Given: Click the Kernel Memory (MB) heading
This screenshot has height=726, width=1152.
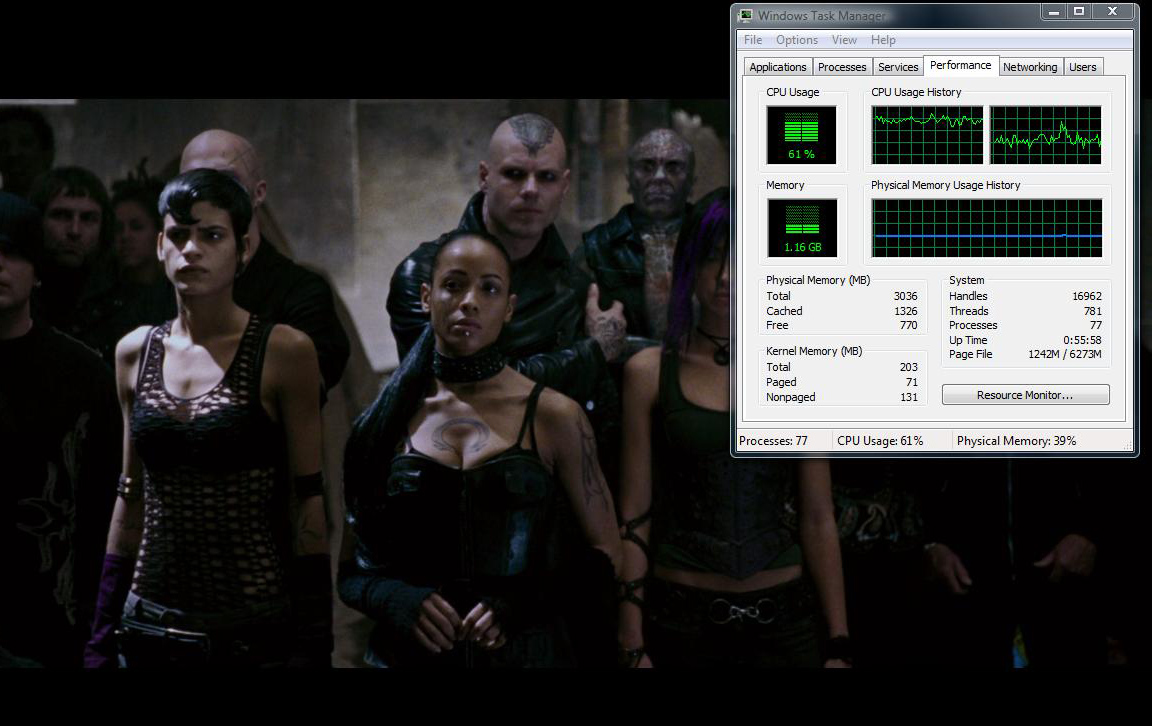Looking at the screenshot, I should [x=814, y=351].
